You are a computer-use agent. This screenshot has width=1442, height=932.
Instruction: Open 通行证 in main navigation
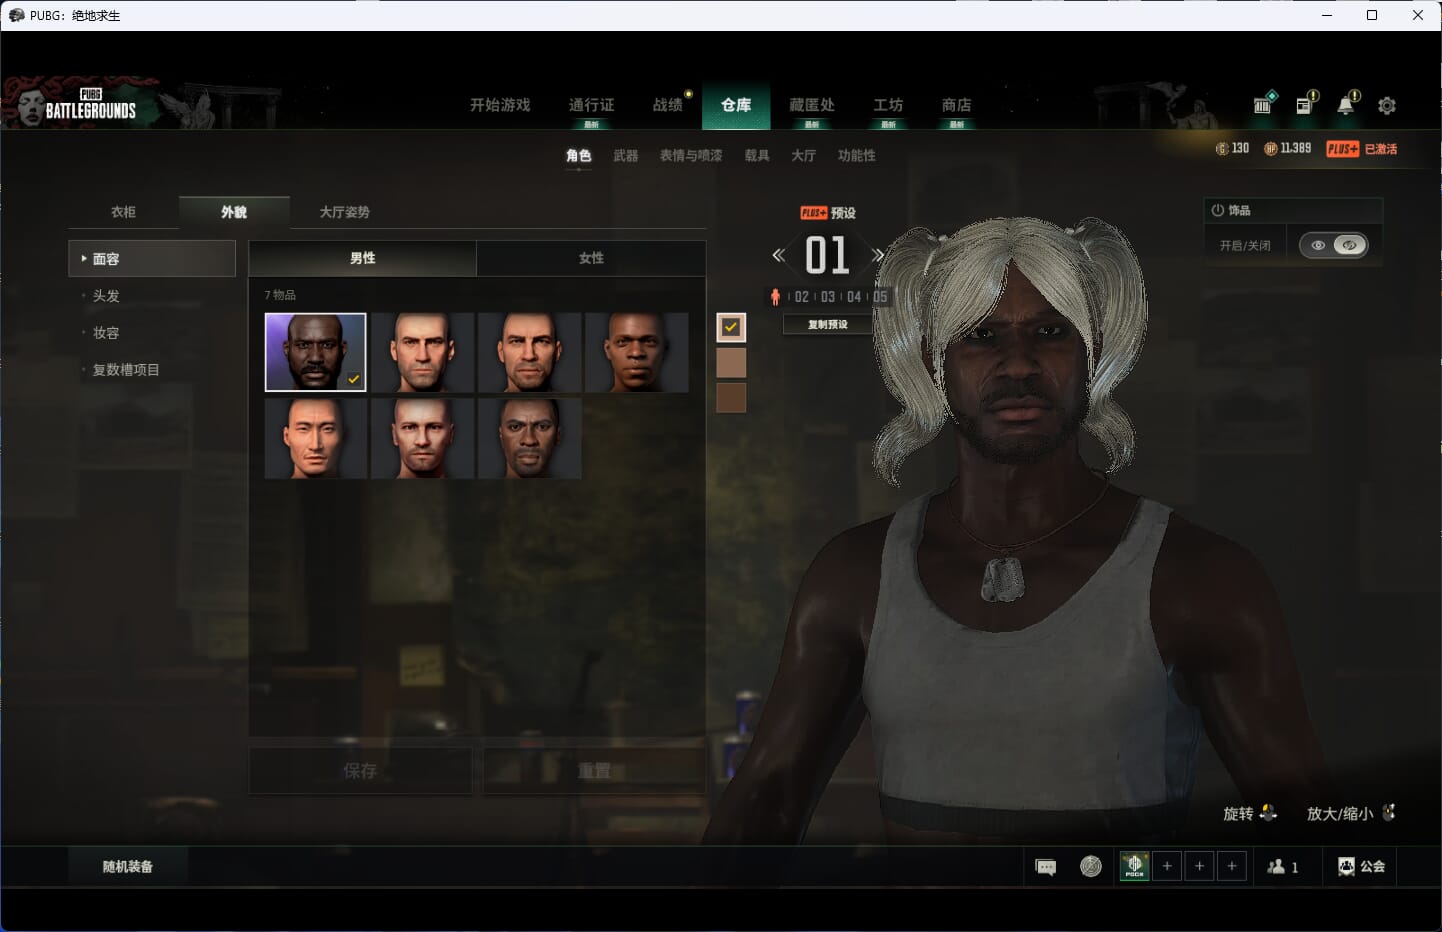click(x=591, y=105)
